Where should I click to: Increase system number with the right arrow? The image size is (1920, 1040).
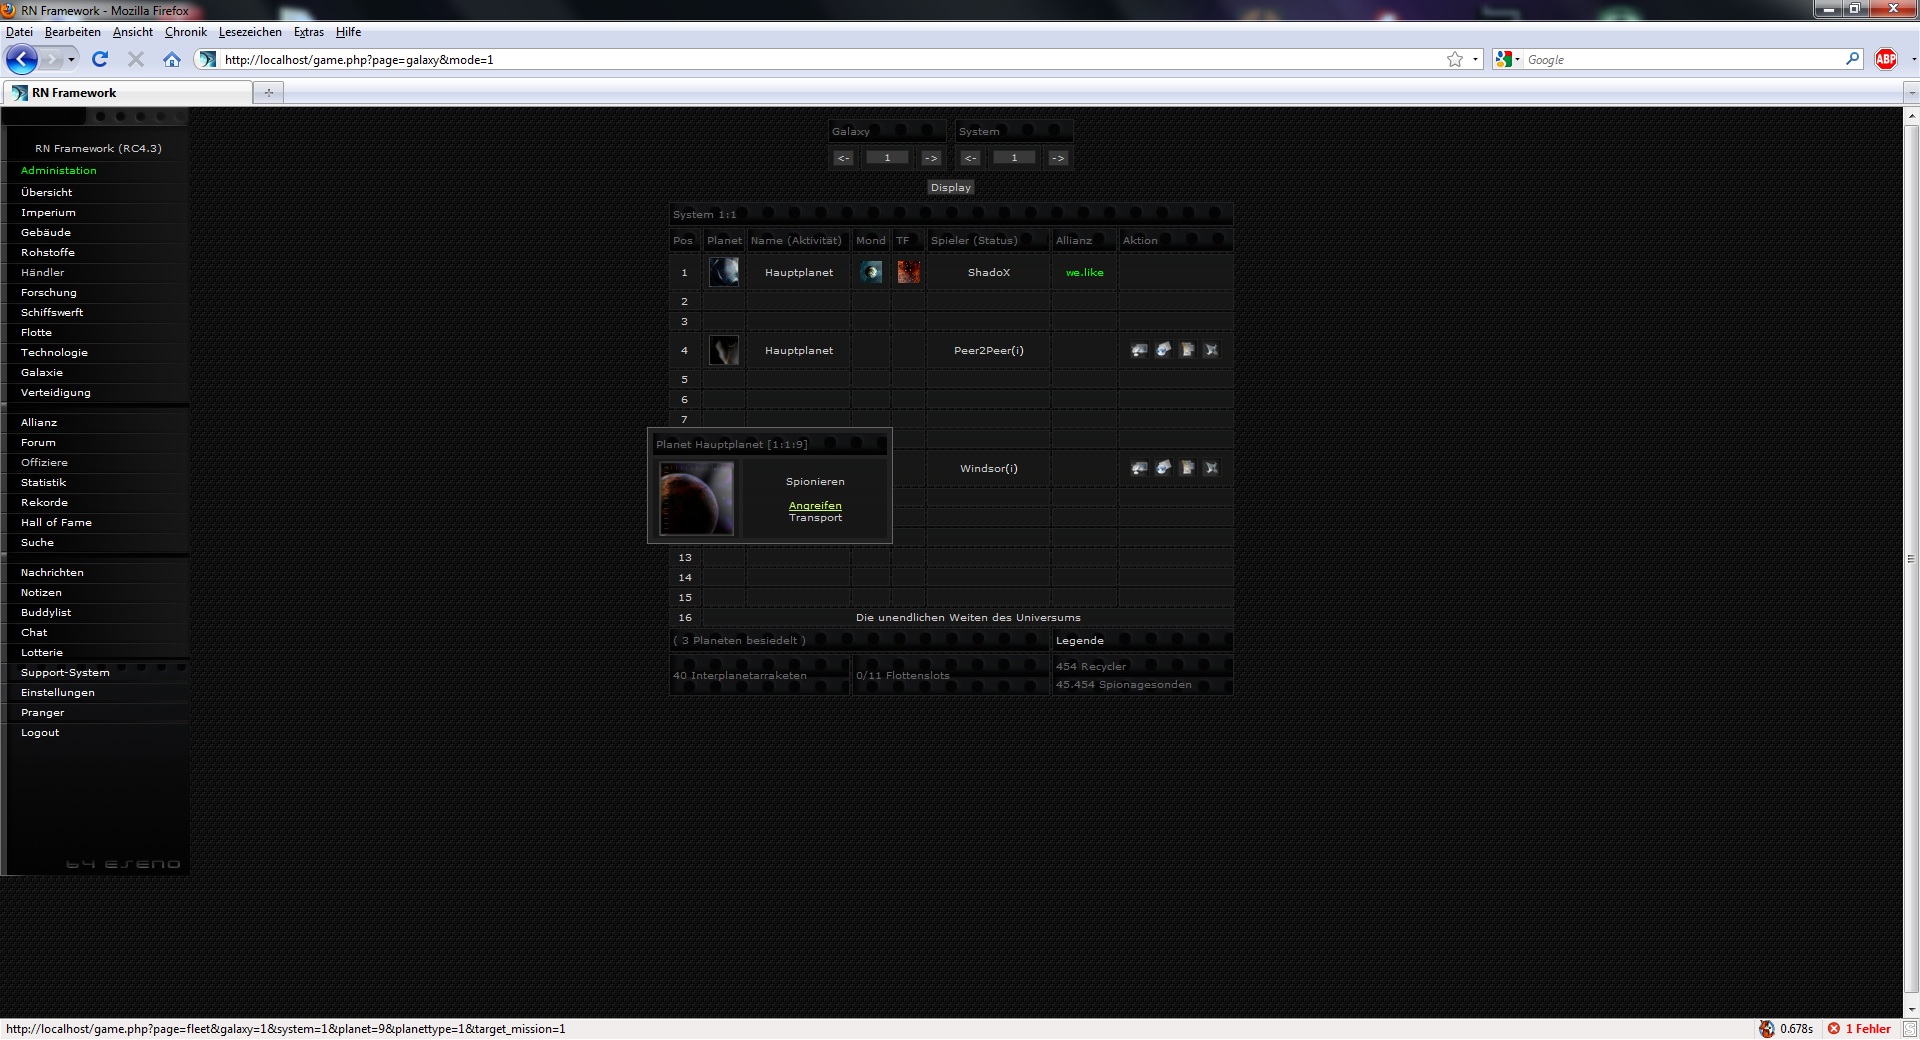1058,158
